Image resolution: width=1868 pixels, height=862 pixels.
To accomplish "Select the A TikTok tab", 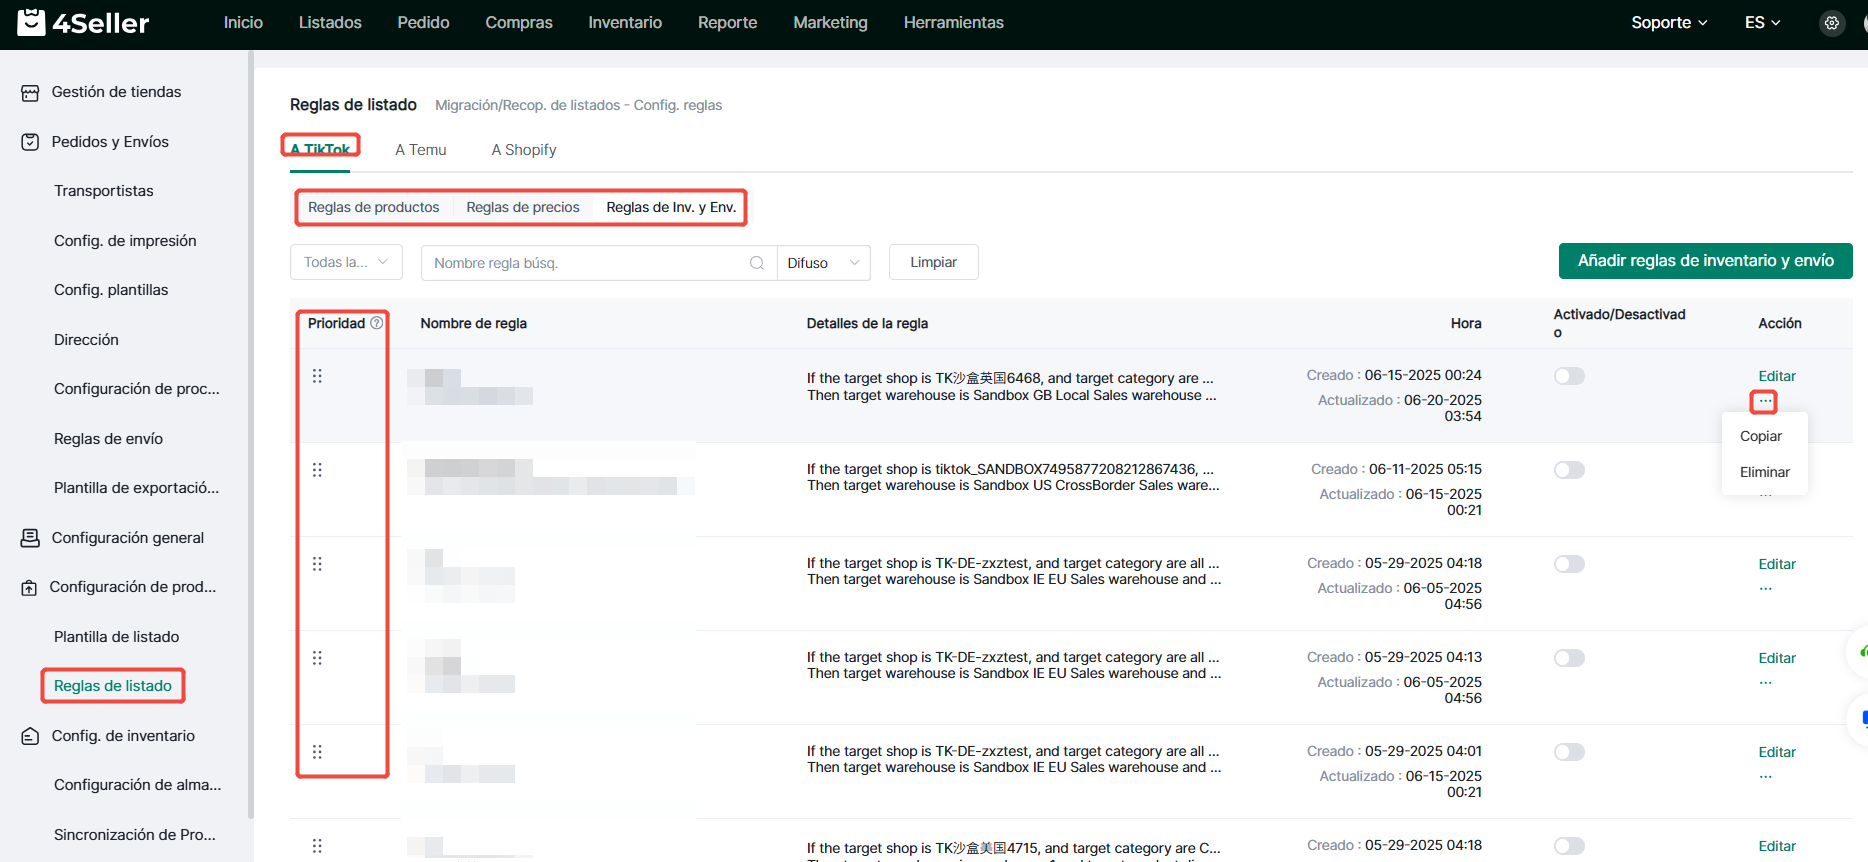I will pos(320,148).
